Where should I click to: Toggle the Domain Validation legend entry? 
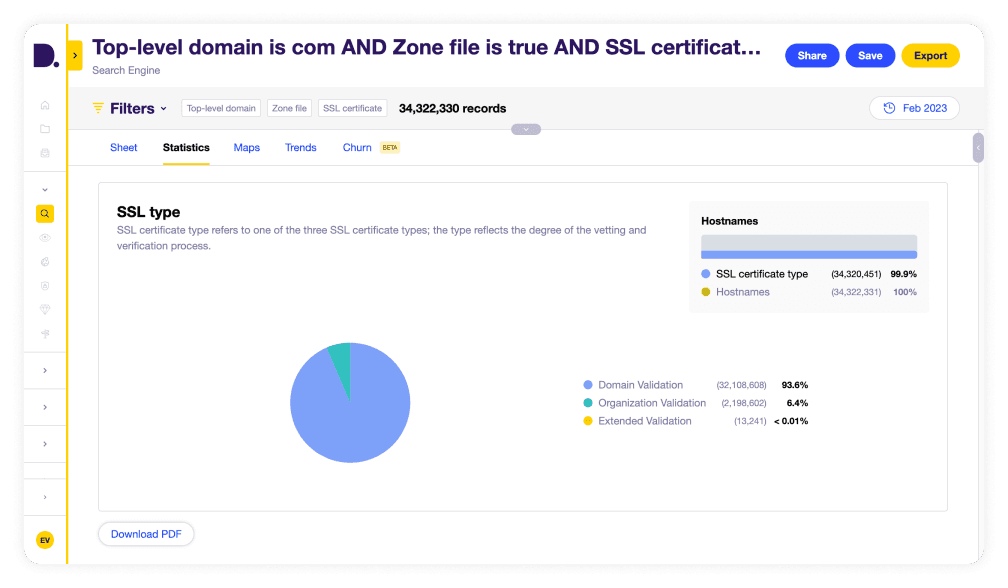(640, 385)
